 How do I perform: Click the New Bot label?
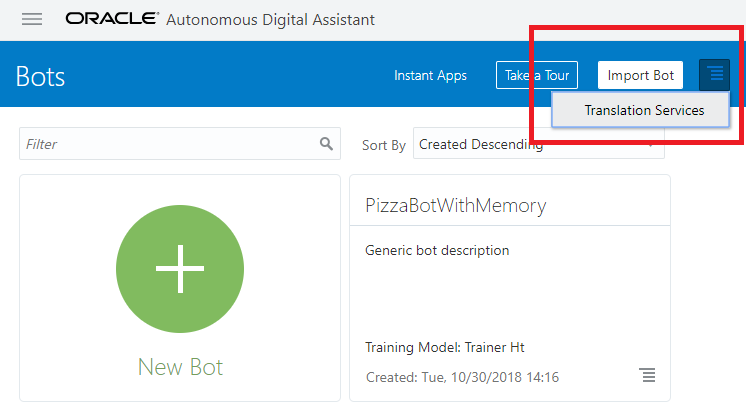click(180, 367)
